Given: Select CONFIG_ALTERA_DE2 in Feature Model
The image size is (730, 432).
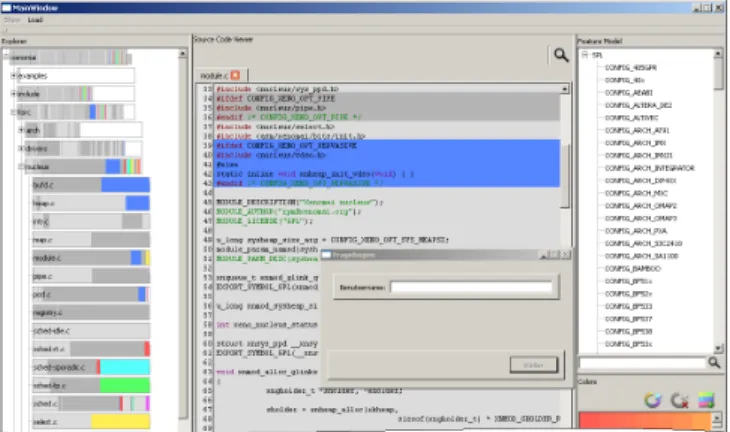Looking at the screenshot, I should coord(638,105).
